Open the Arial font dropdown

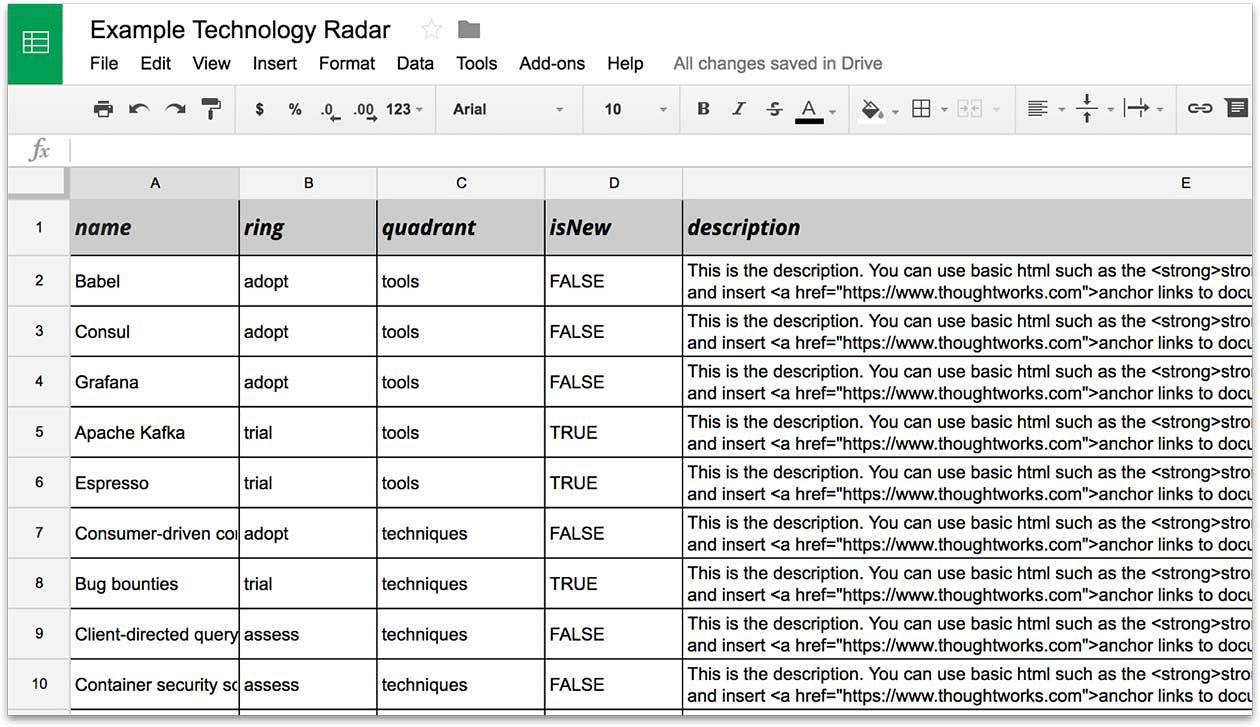(508, 109)
